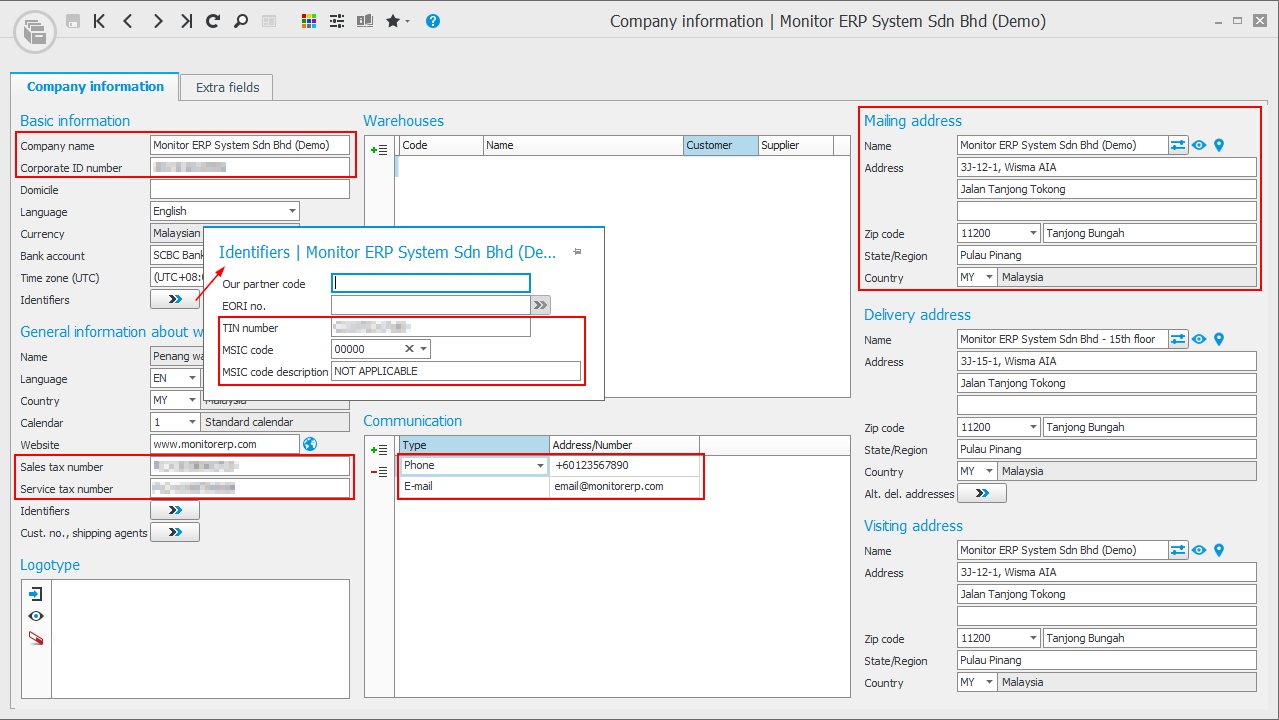Copy mailing address arrows icon
This screenshot has width=1279, height=720.
1178,145
